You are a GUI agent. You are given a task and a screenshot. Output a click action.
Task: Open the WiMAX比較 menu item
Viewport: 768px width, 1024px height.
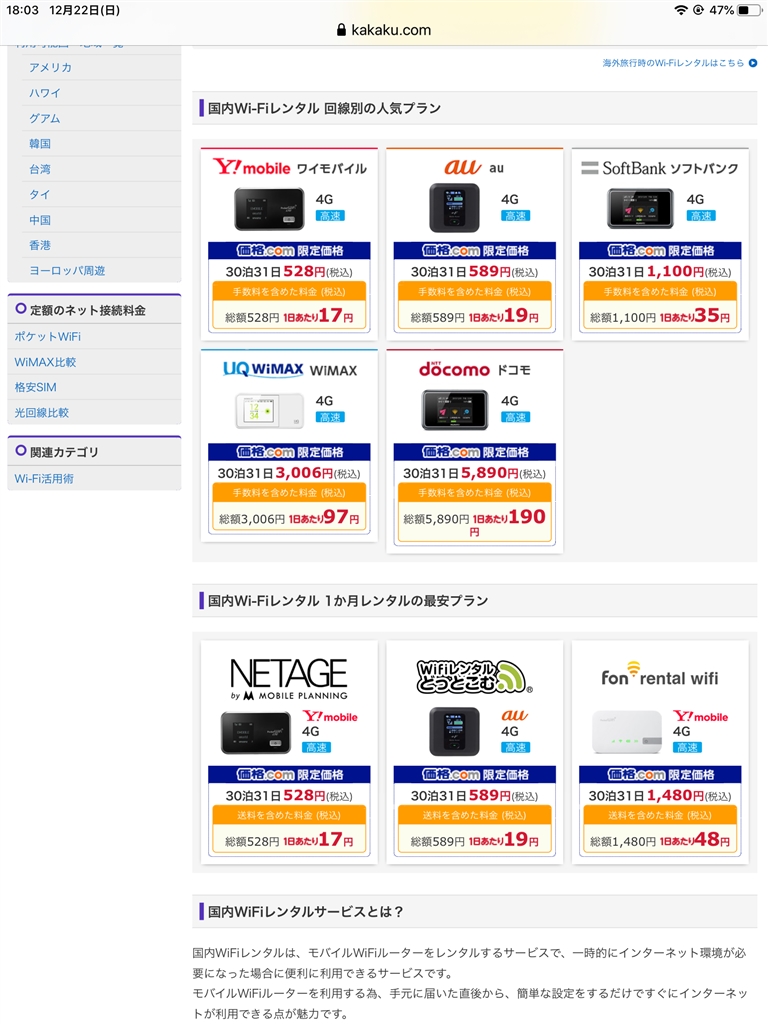45,362
